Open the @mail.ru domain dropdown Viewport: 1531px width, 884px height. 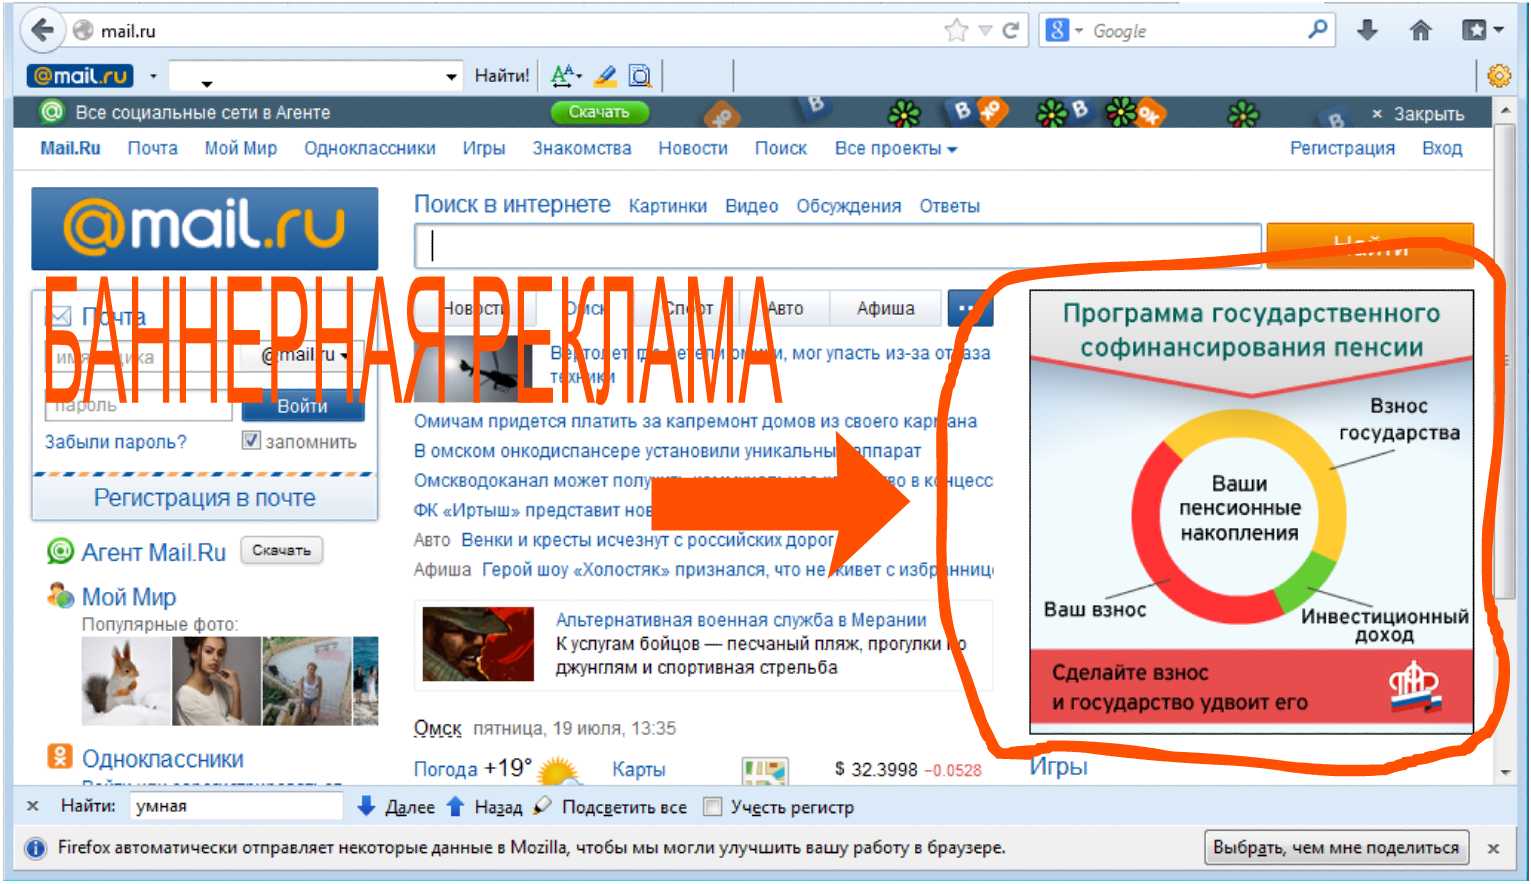tap(304, 354)
